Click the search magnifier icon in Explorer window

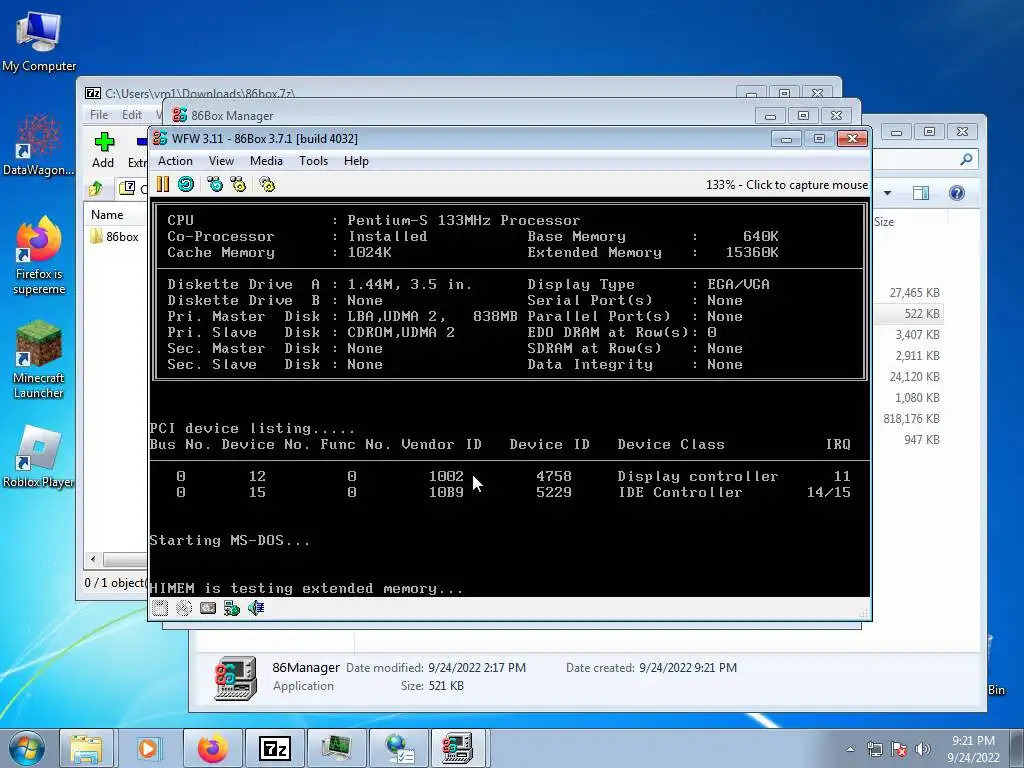966,159
